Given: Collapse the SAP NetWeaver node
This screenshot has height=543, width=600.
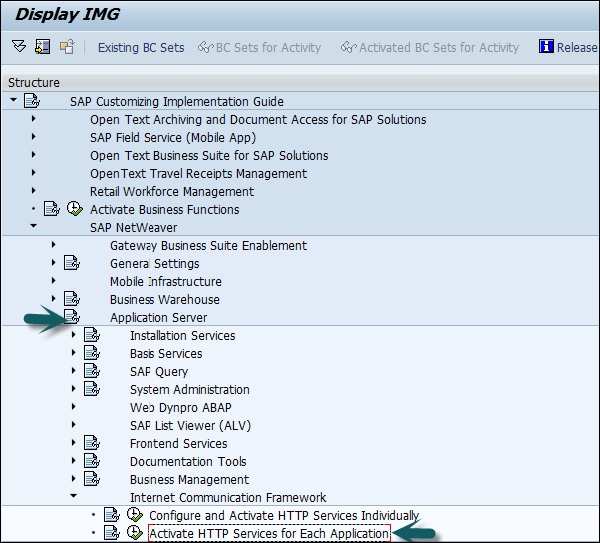Looking at the screenshot, I should [33, 227].
